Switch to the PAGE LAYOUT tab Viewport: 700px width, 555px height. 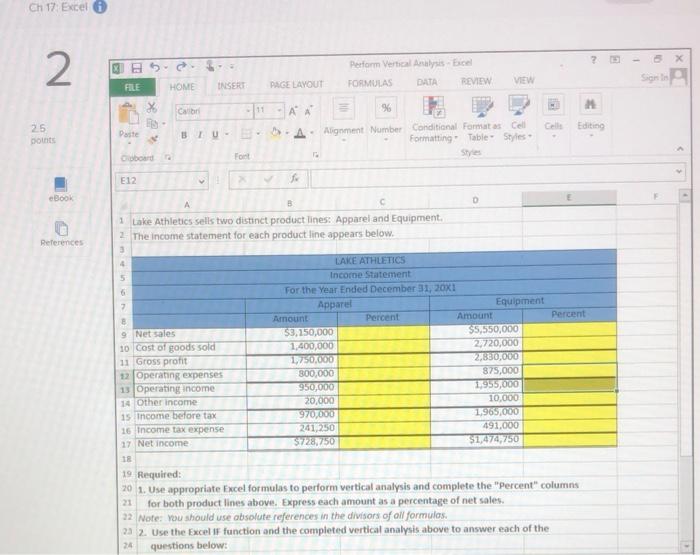296,84
